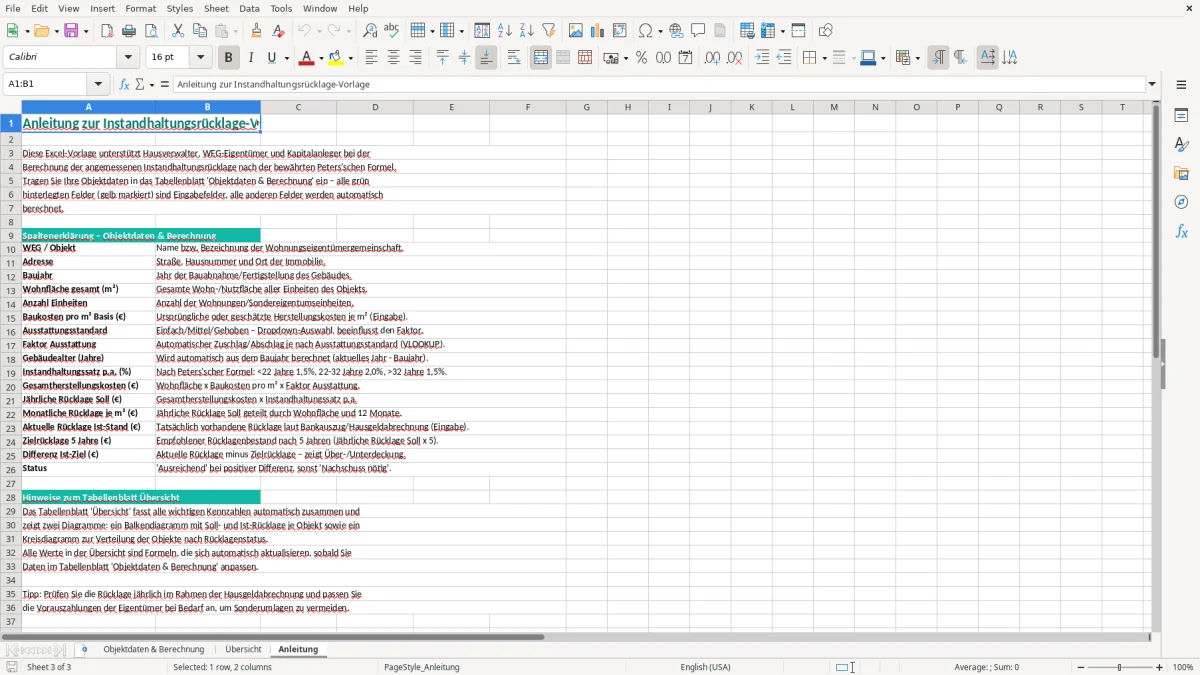Copy selection with the Copy icon
The image size is (1200, 675).
click(200, 31)
